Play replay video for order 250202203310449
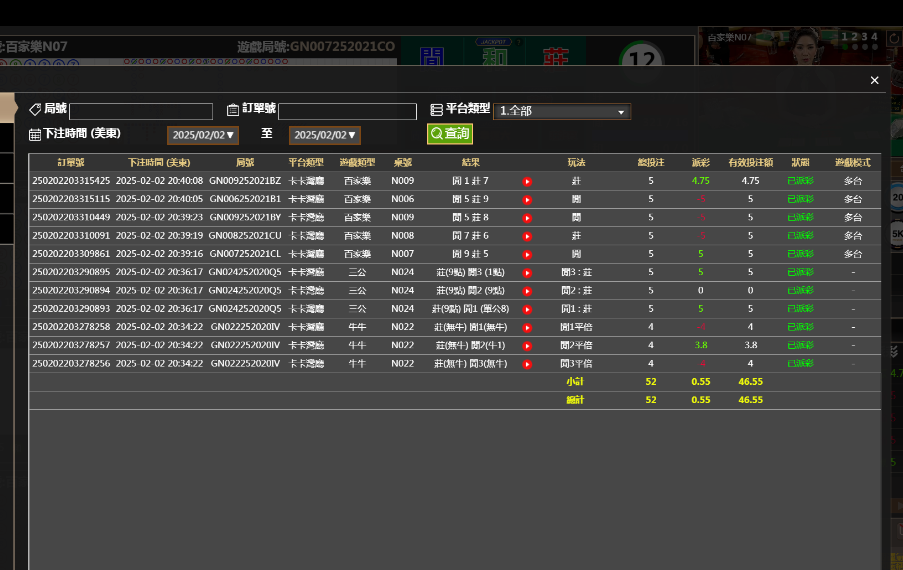 527,217
